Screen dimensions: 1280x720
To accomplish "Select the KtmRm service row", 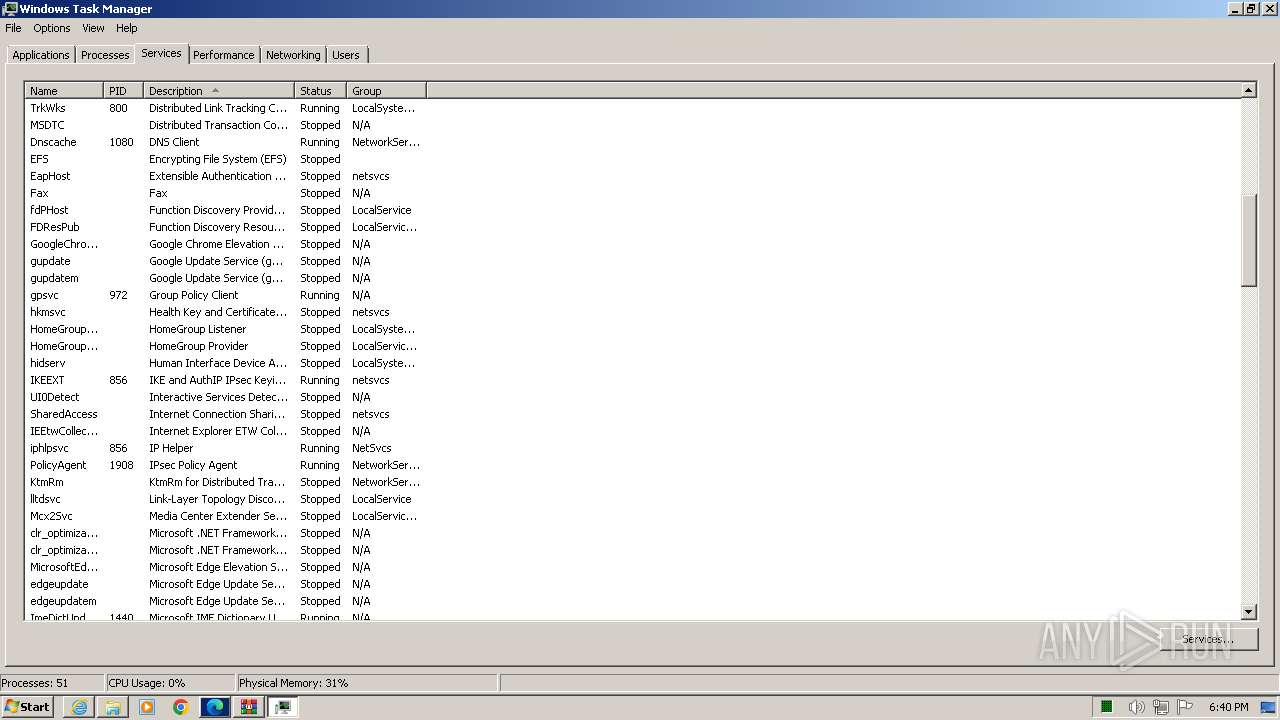I will click(633, 482).
